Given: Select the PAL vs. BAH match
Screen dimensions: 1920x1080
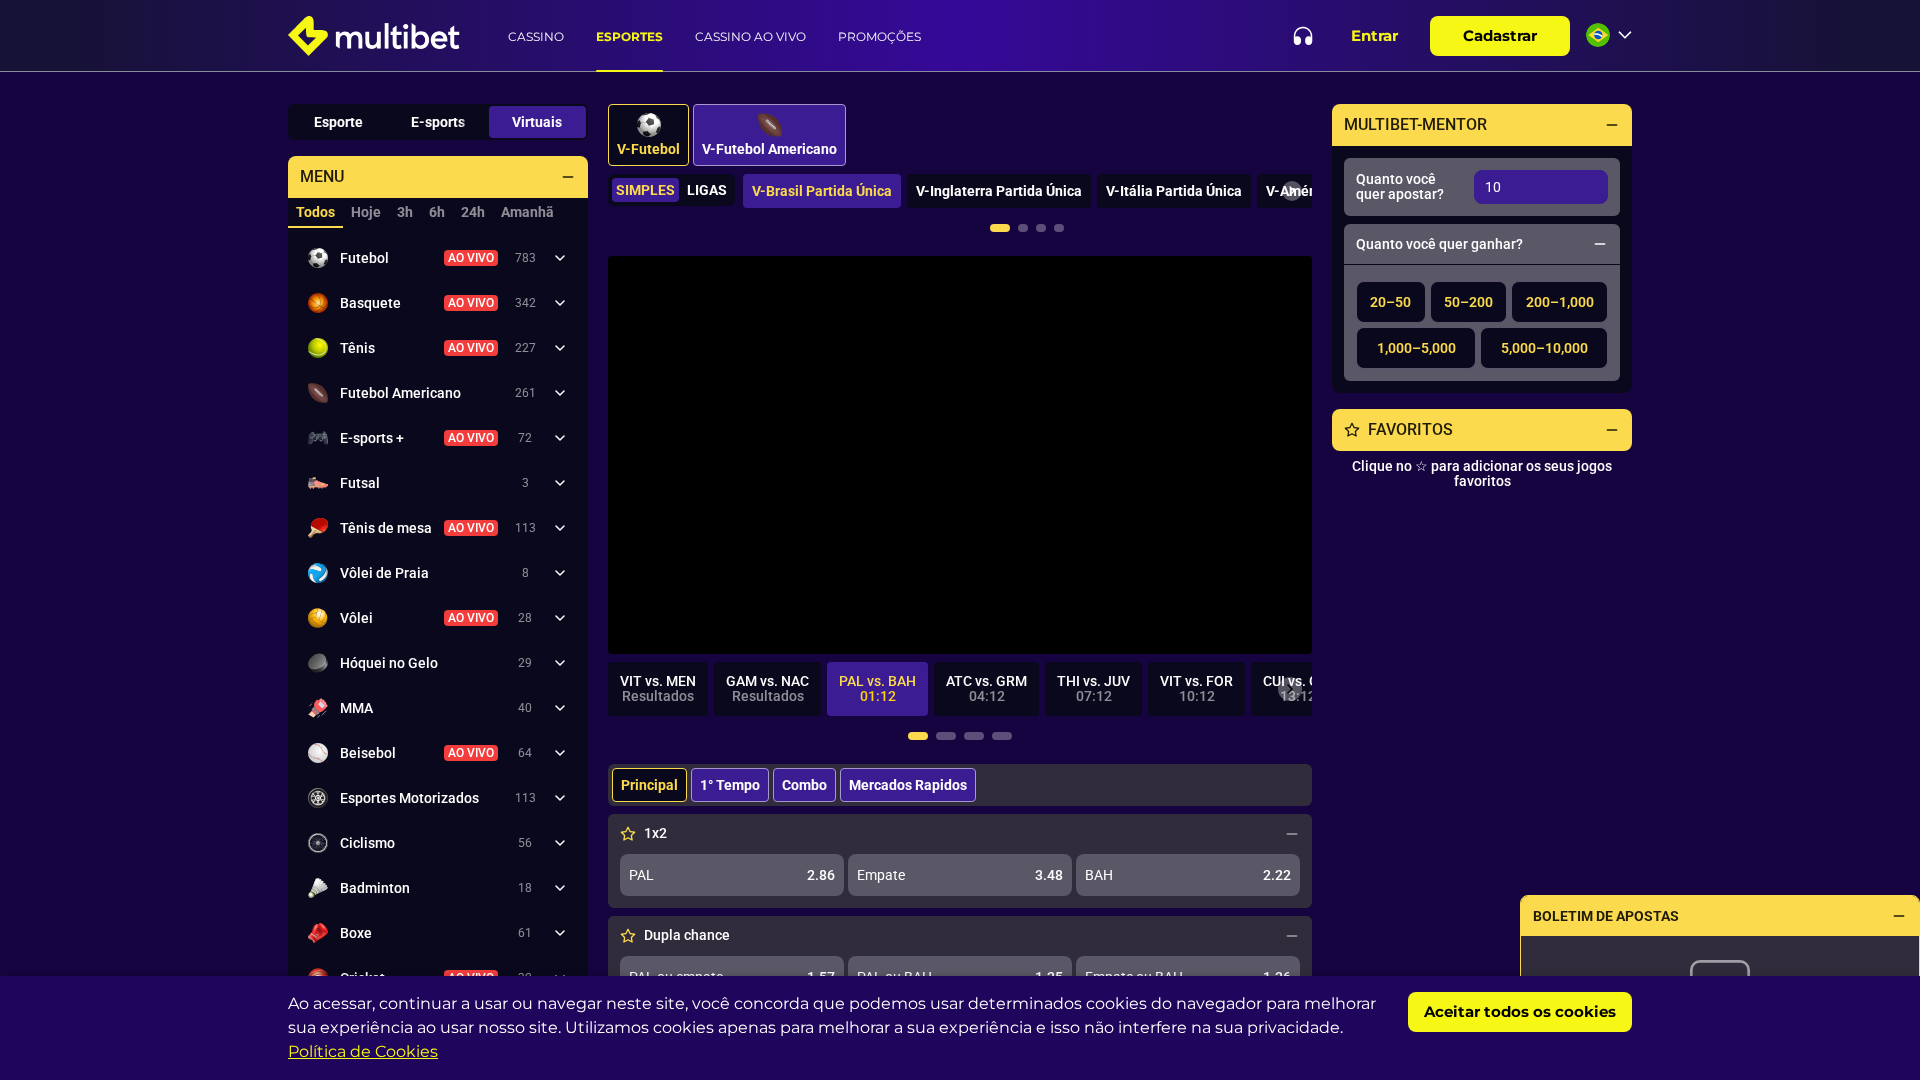Looking at the screenshot, I should (x=877, y=689).
